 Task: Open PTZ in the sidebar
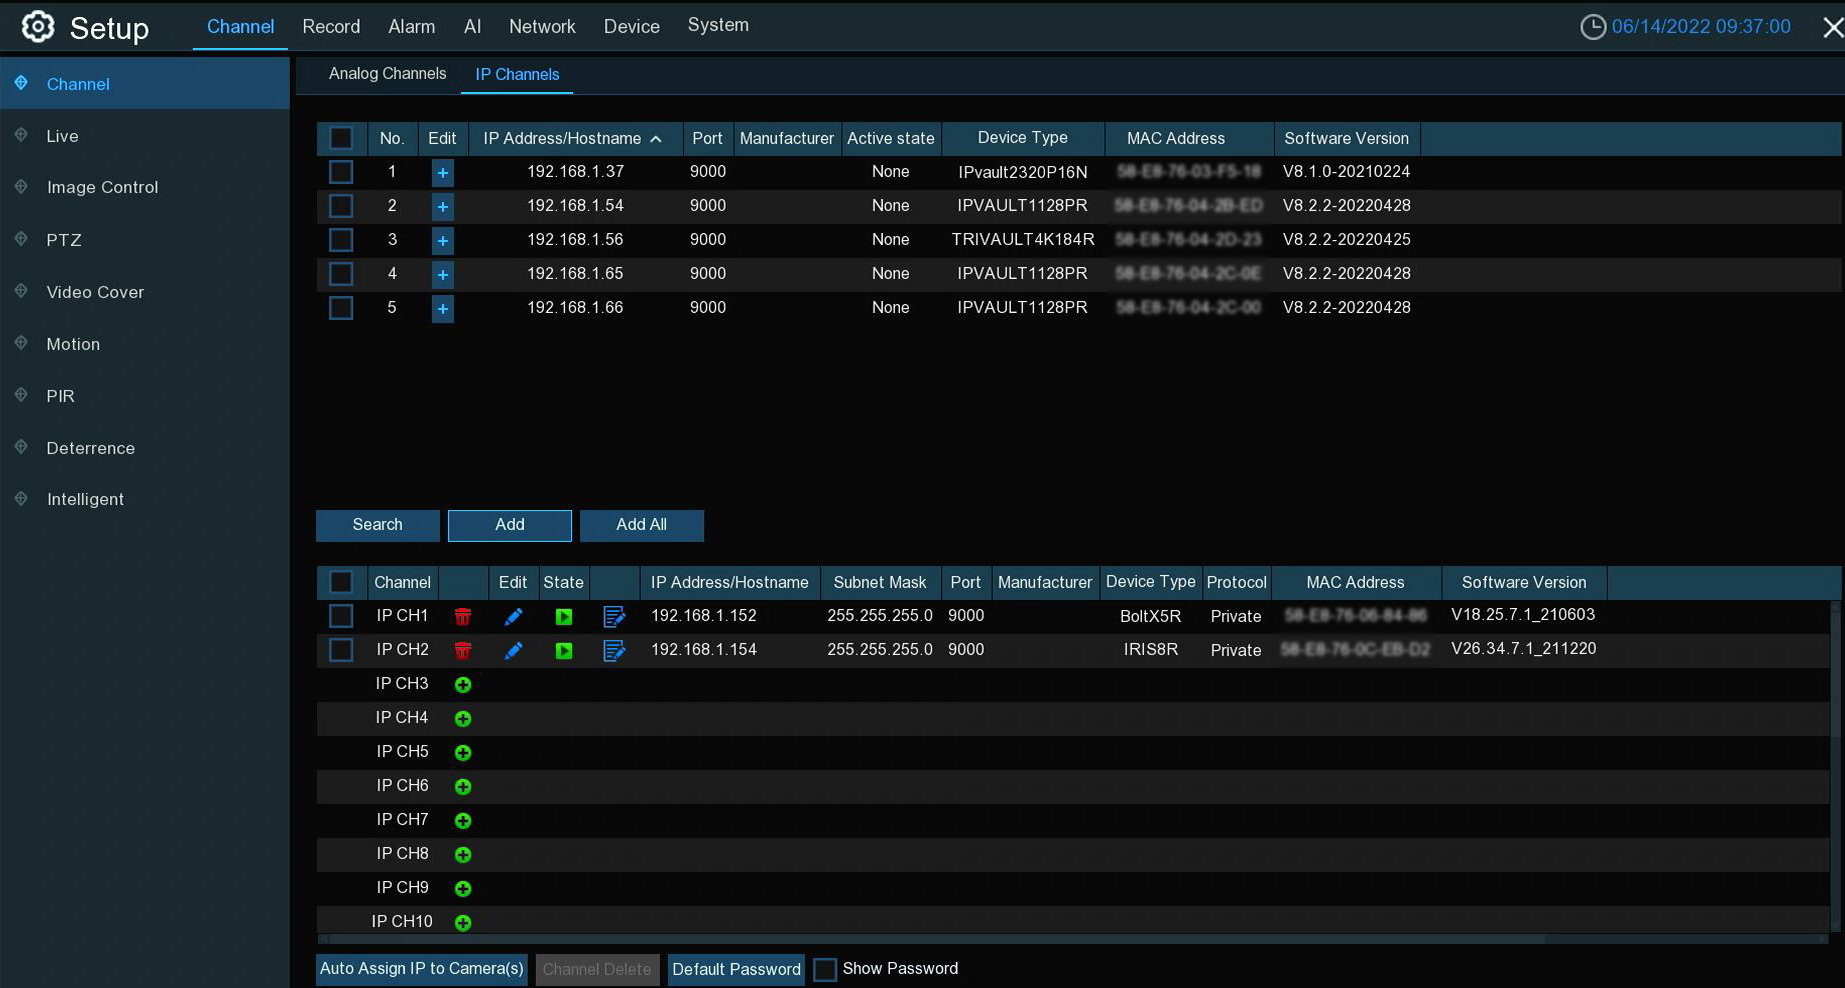pos(145,240)
